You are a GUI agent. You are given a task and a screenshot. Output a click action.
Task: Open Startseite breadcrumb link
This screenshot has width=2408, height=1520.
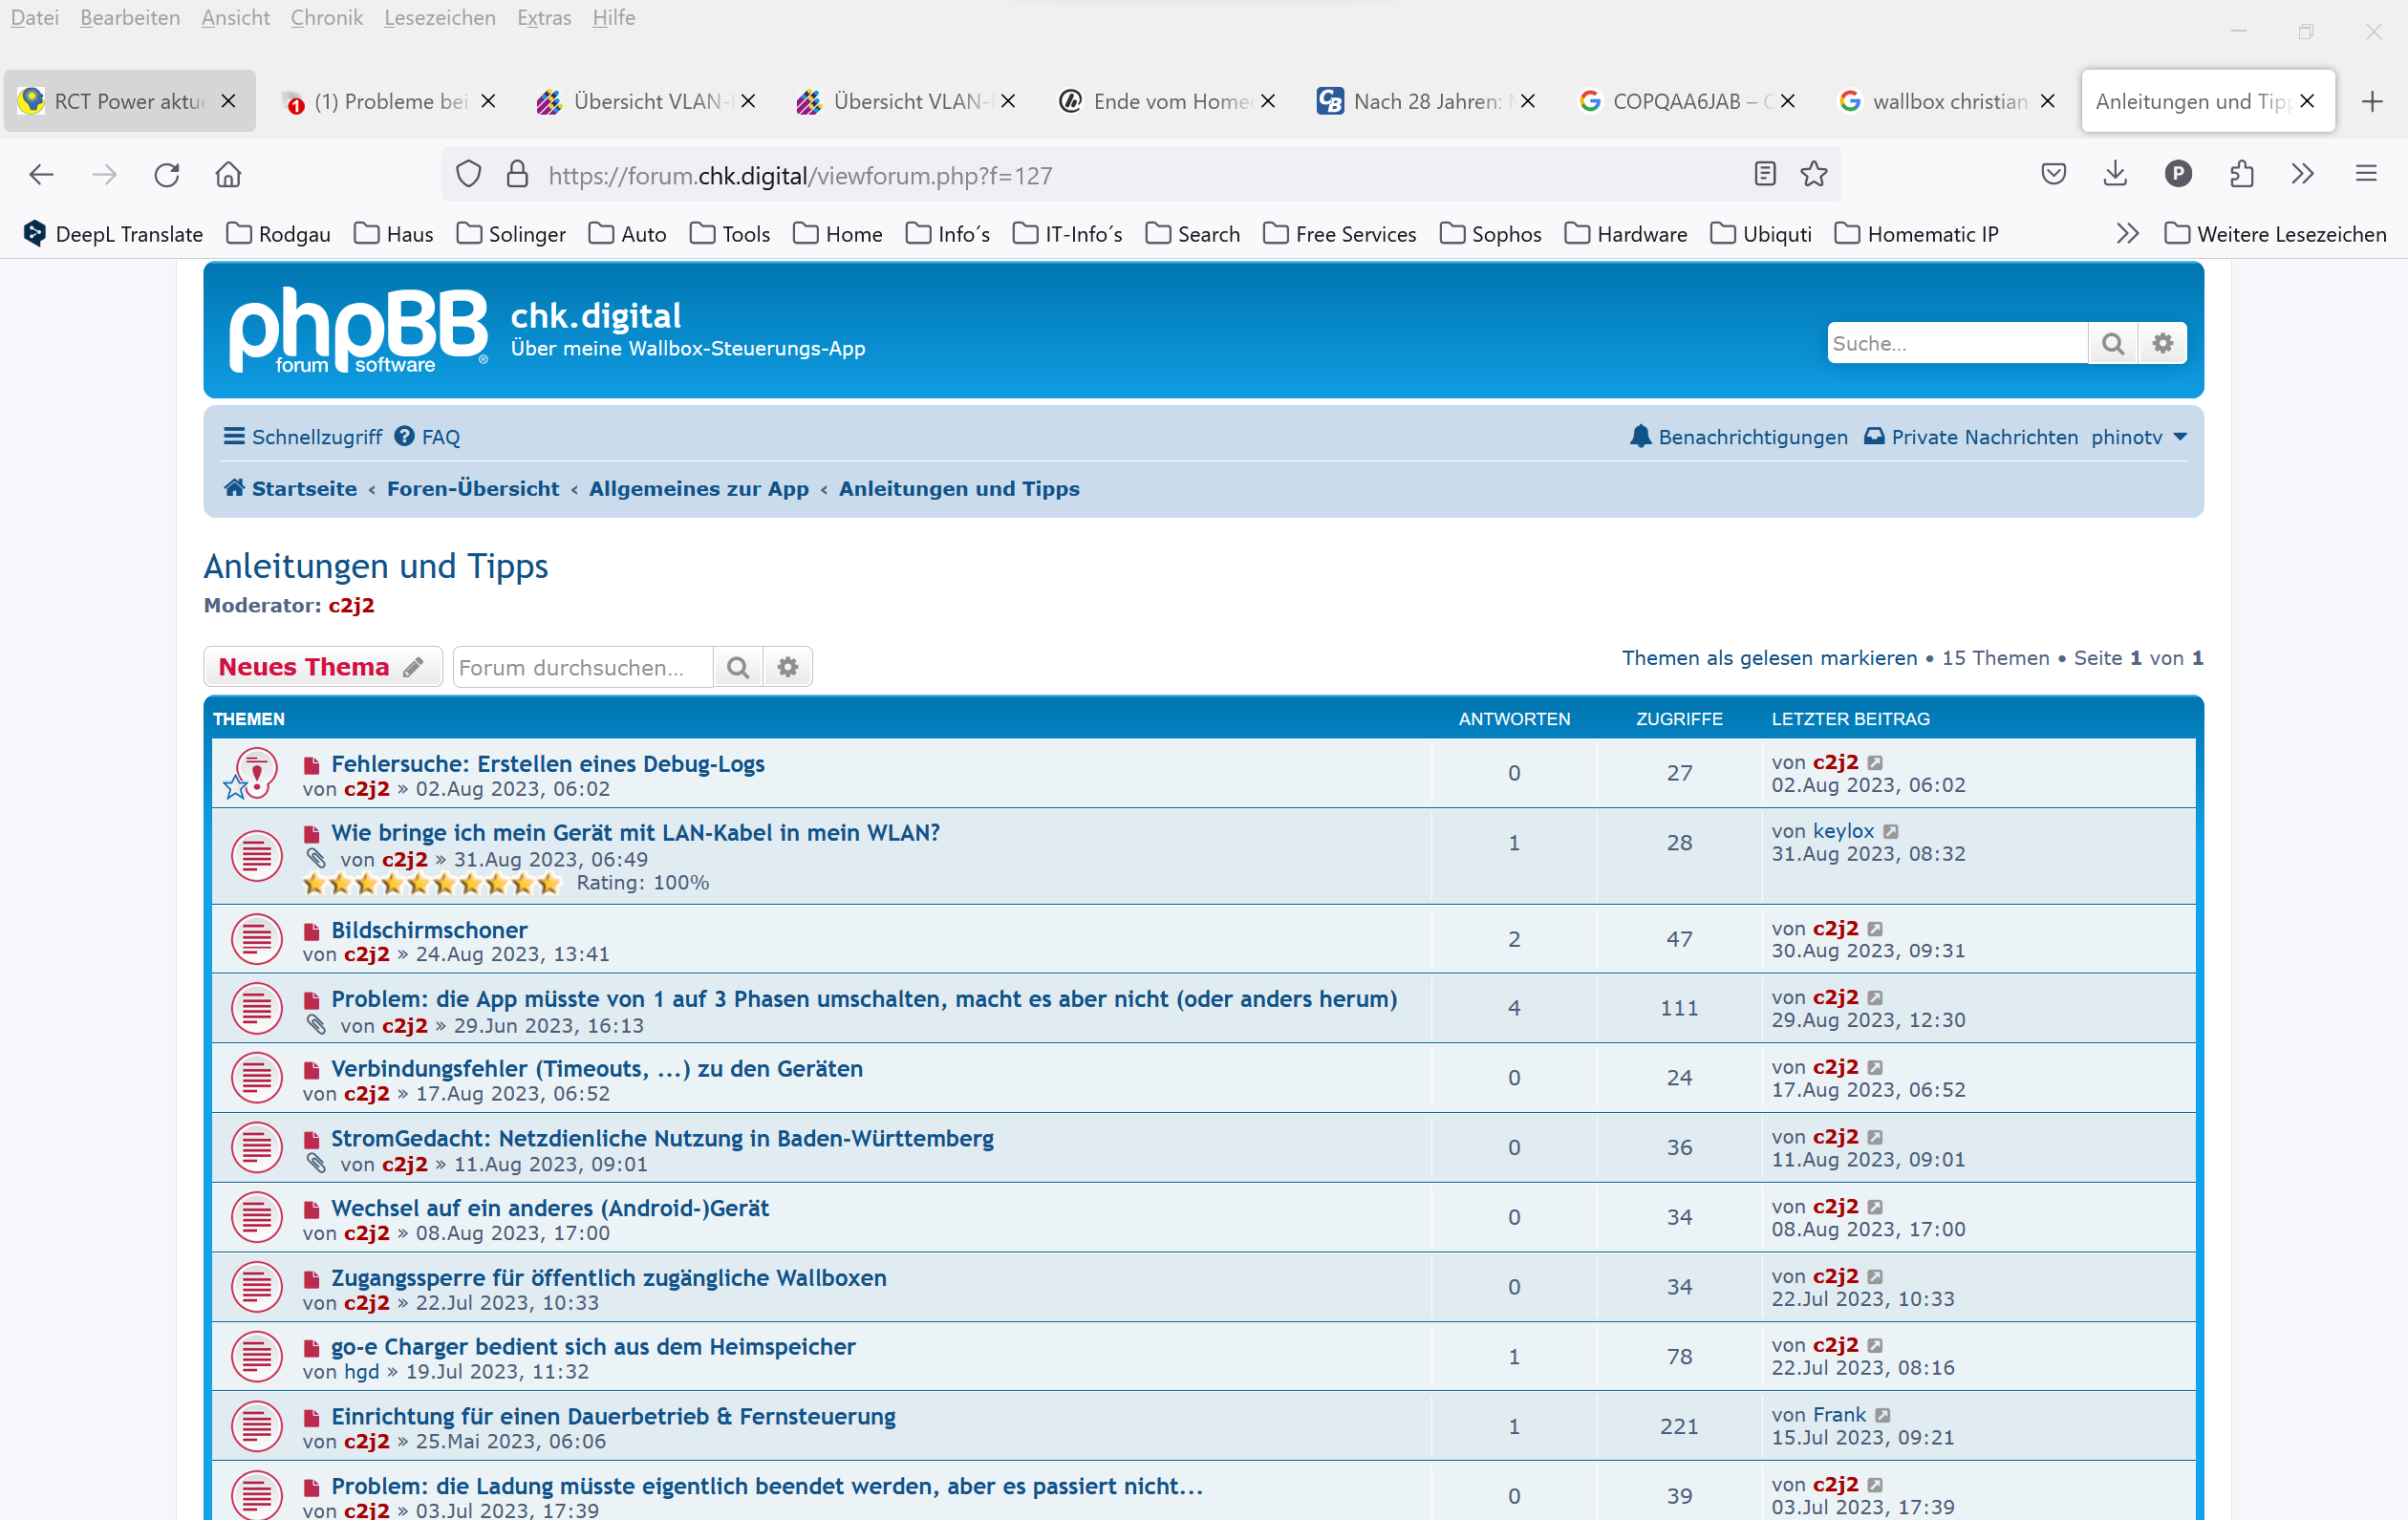click(x=291, y=489)
